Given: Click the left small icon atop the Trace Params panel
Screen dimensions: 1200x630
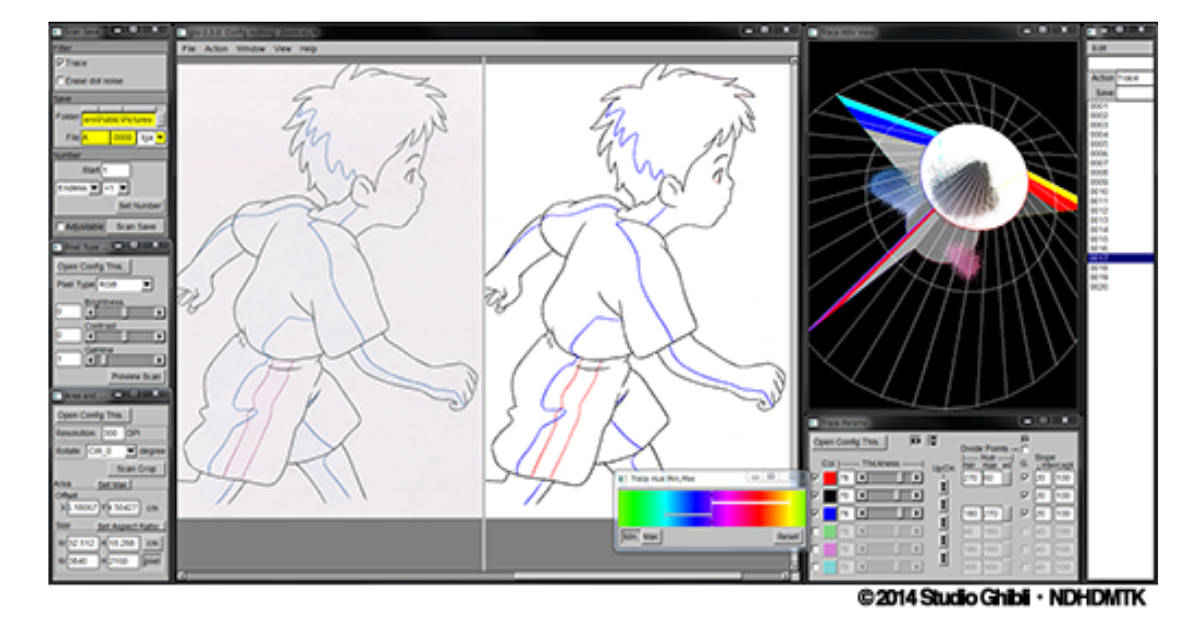Looking at the screenshot, I should (915, 440).
